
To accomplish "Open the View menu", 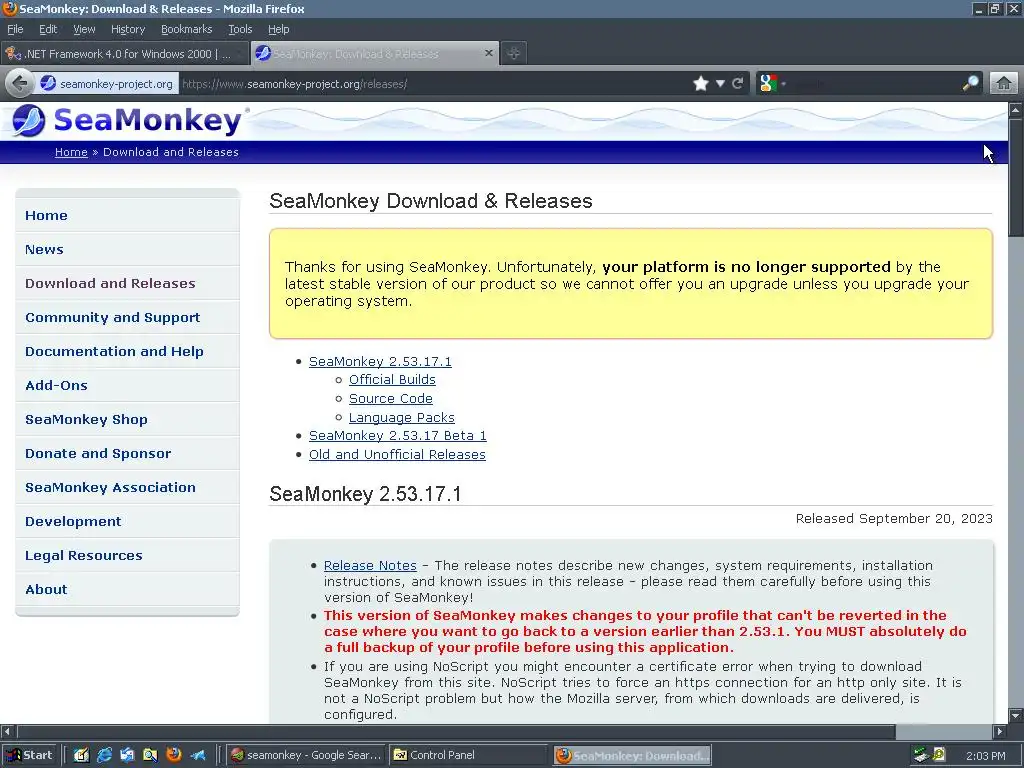I will [x=84, y=29].
